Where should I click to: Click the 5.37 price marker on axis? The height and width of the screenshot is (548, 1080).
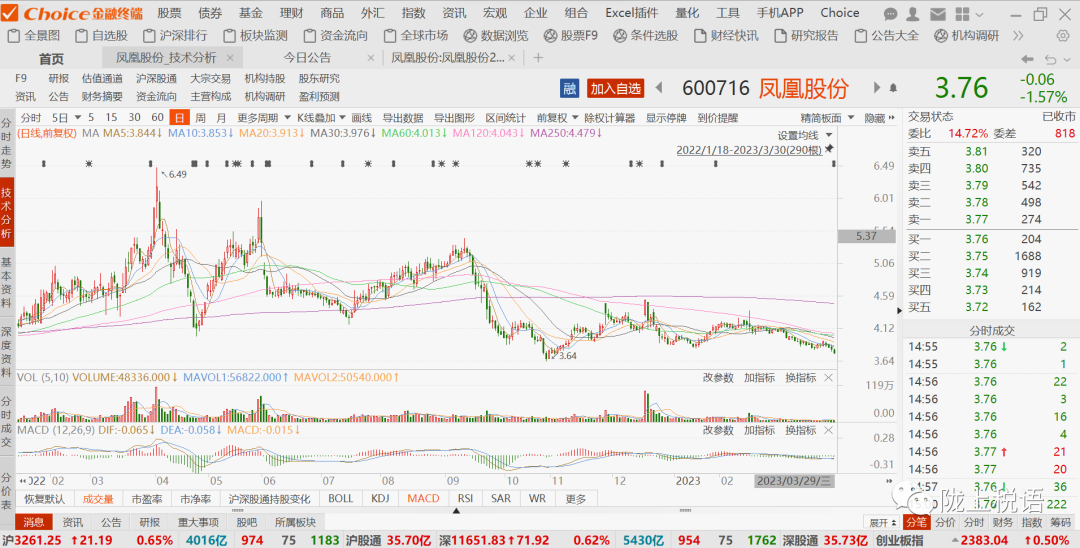(x=865, y=235)
